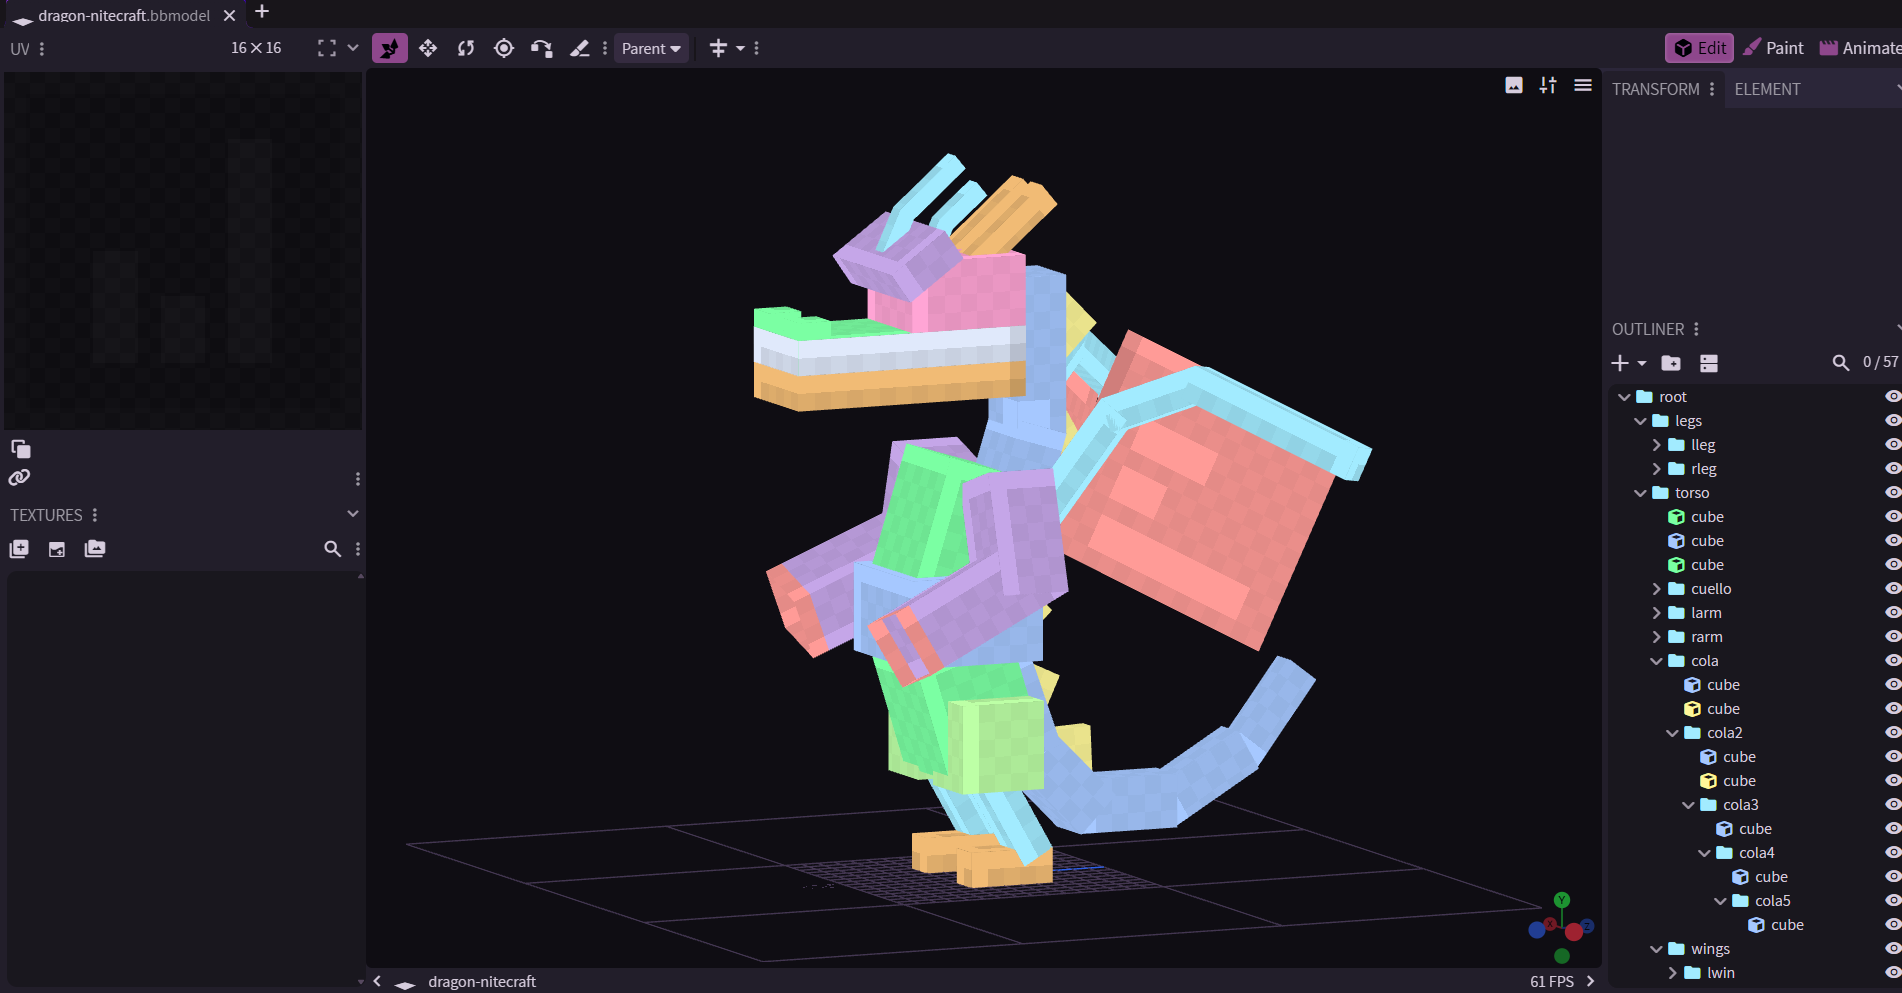Viewport: 1902px width, 993px height.
Task: Collapse the torso group
Action: [1640, 493]
